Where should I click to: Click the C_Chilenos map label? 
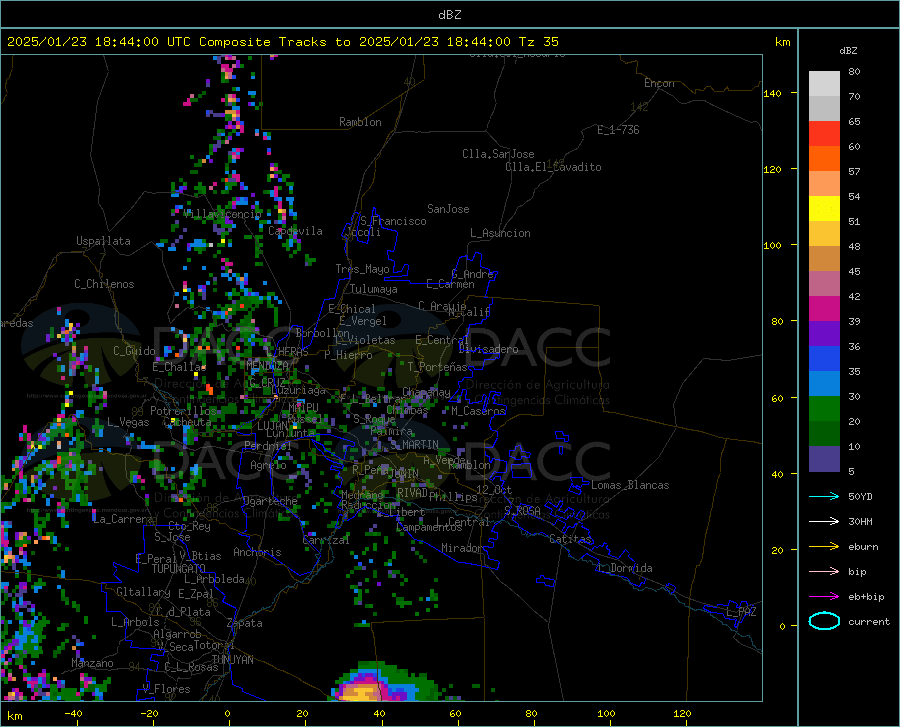104,284
